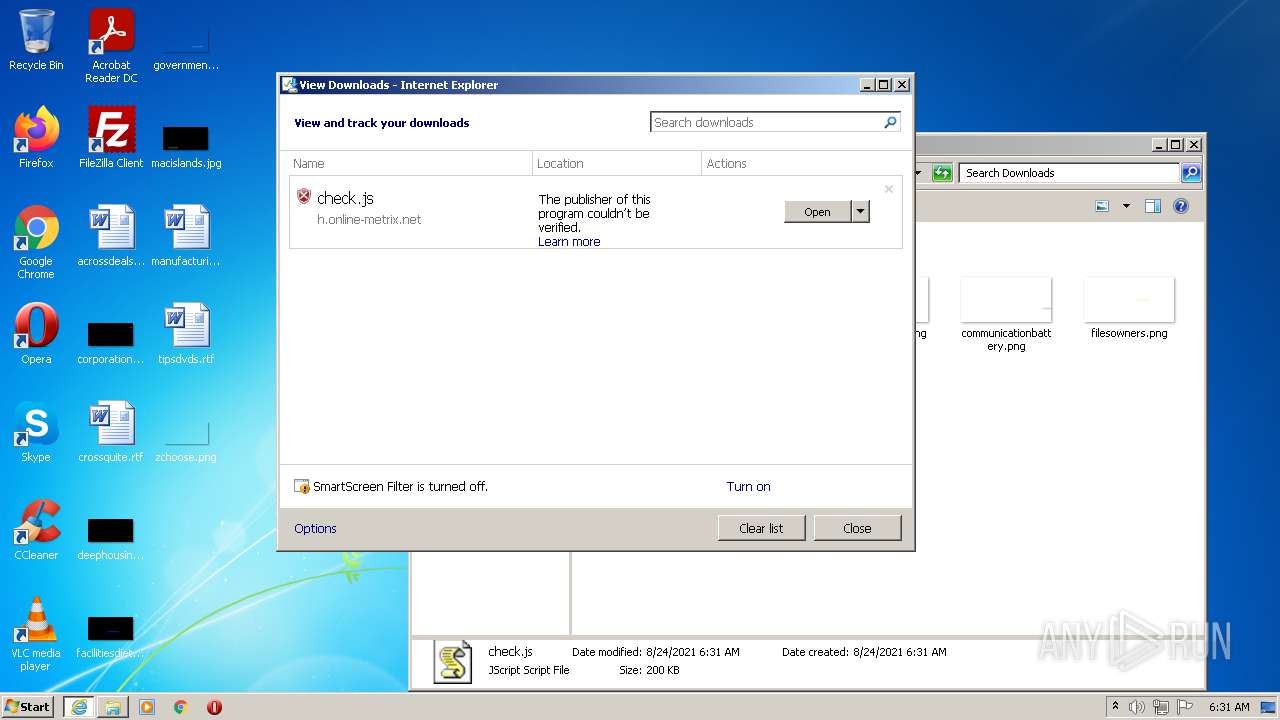This screenshot has width=1280, height=720.
Task: Click Learn more link
Action: click(x=569, y=242)
